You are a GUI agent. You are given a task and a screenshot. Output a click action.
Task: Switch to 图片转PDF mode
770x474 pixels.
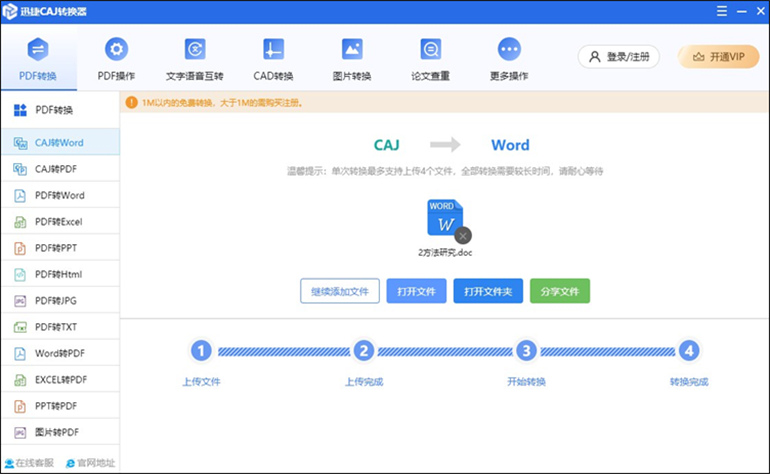click(60, 432)
